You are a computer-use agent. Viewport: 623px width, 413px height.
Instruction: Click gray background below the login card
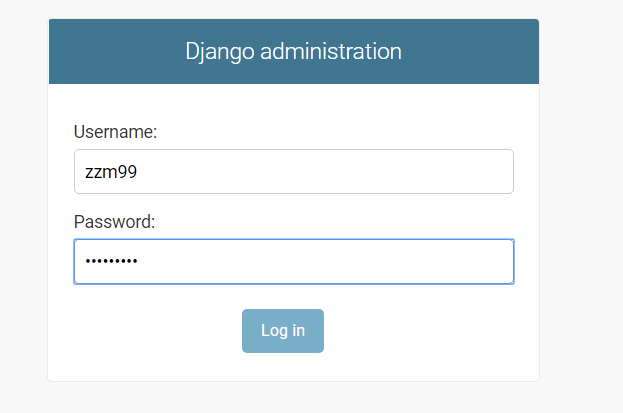click(x=293, y=398)
